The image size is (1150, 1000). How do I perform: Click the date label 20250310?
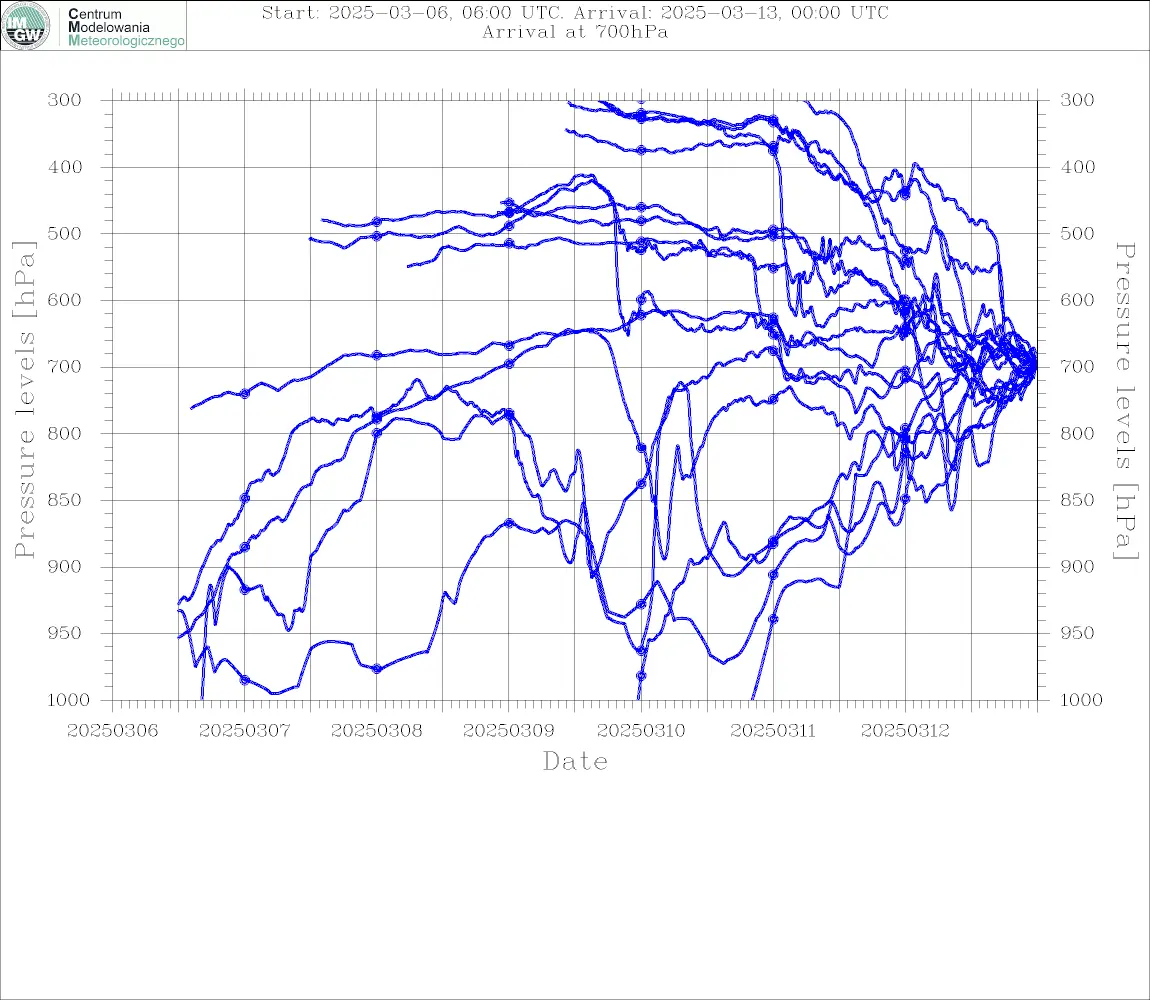(641, 731)
